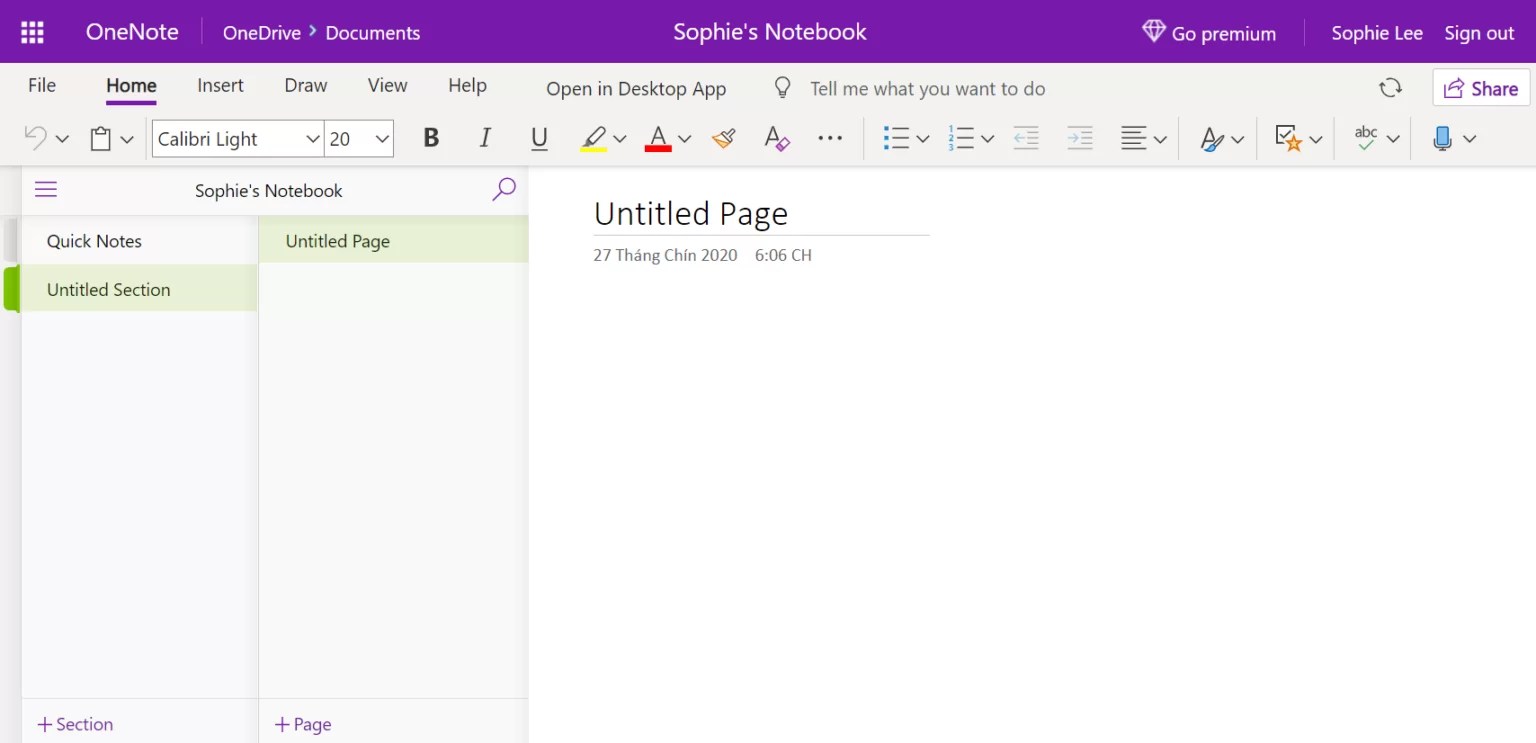
Task: Expand the Styles dropdown arrow
Action: (1238, 139)
